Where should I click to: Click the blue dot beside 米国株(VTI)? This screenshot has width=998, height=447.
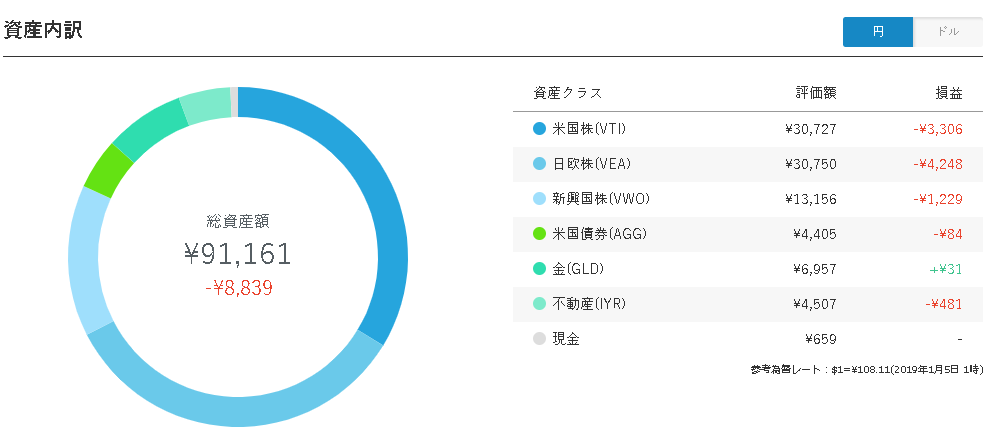click(540, 129)
